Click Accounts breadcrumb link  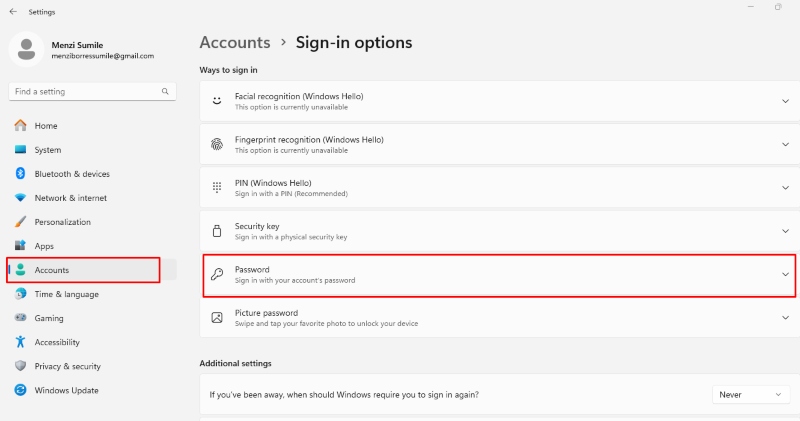point(235,42)
